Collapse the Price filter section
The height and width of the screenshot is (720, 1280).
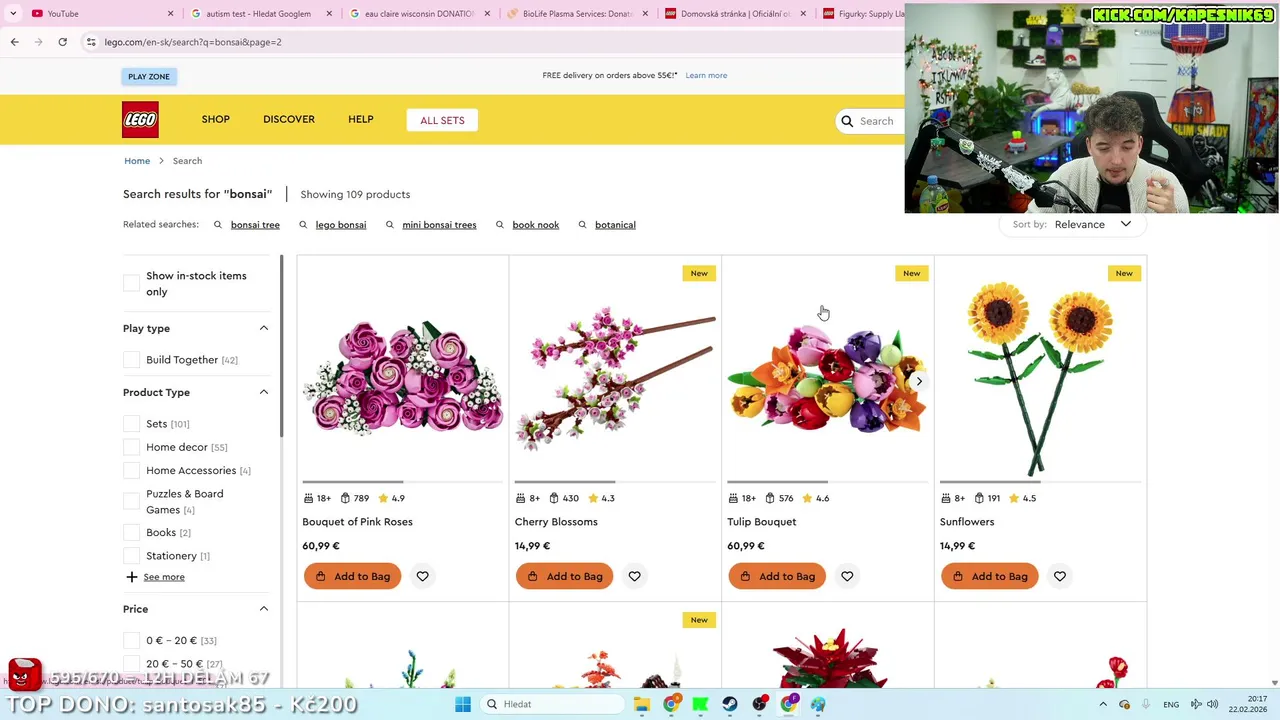[264, 609]
